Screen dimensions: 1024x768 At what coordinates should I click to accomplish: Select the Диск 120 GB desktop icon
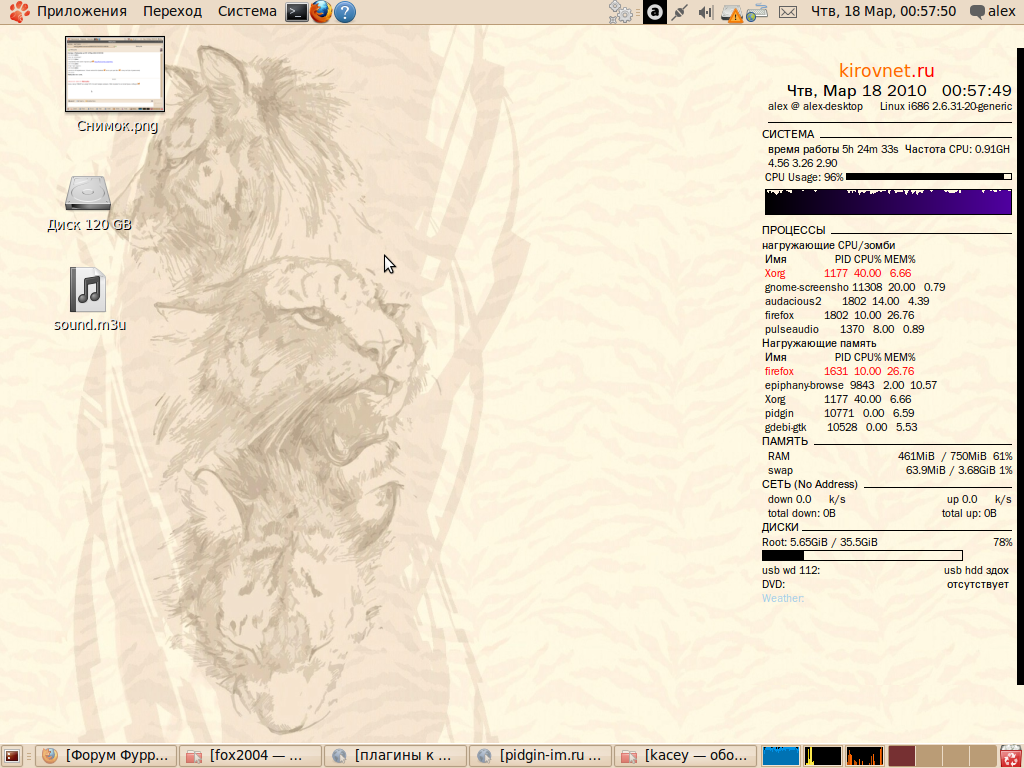point(88,194)
